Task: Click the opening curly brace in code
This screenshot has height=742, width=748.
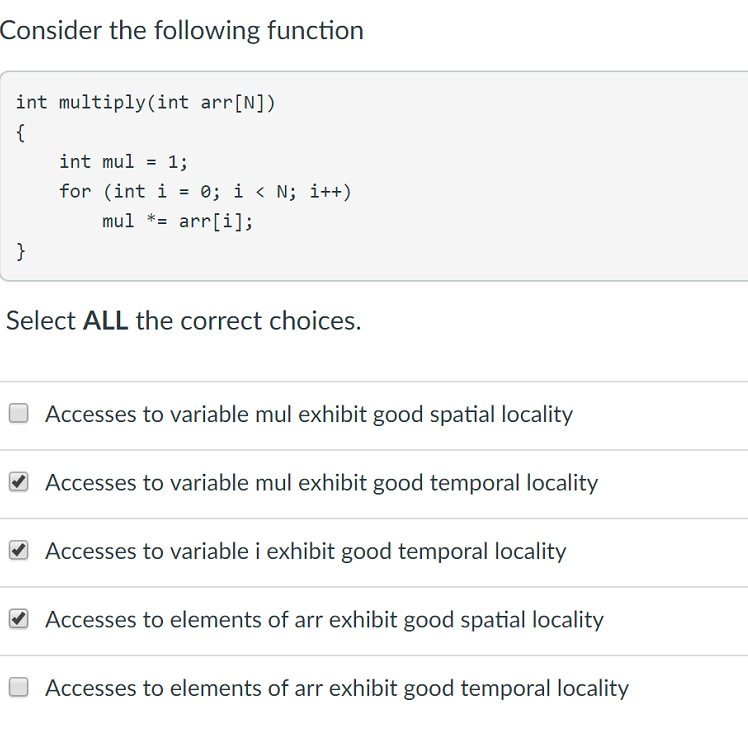Action: coord(21,133)
